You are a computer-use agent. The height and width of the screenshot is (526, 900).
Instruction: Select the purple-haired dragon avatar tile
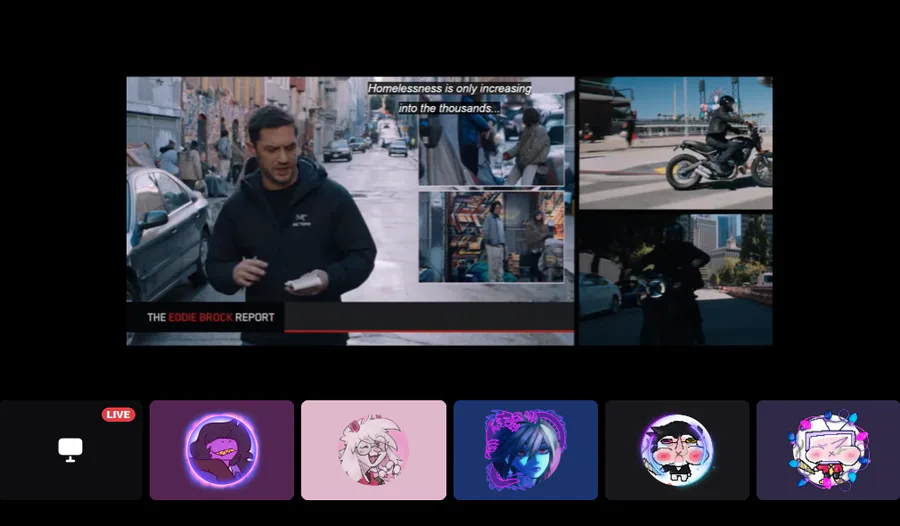point(222,450)
